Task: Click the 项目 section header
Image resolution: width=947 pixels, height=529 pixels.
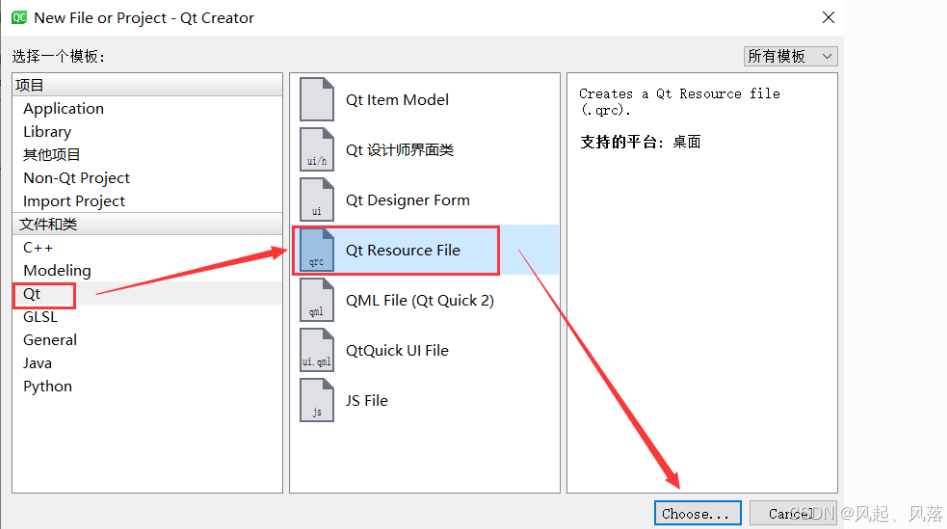Action: click(147, 85)
